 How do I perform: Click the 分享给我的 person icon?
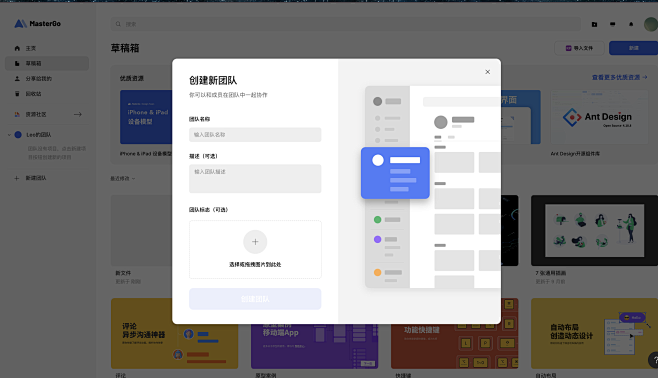(17, 78)
